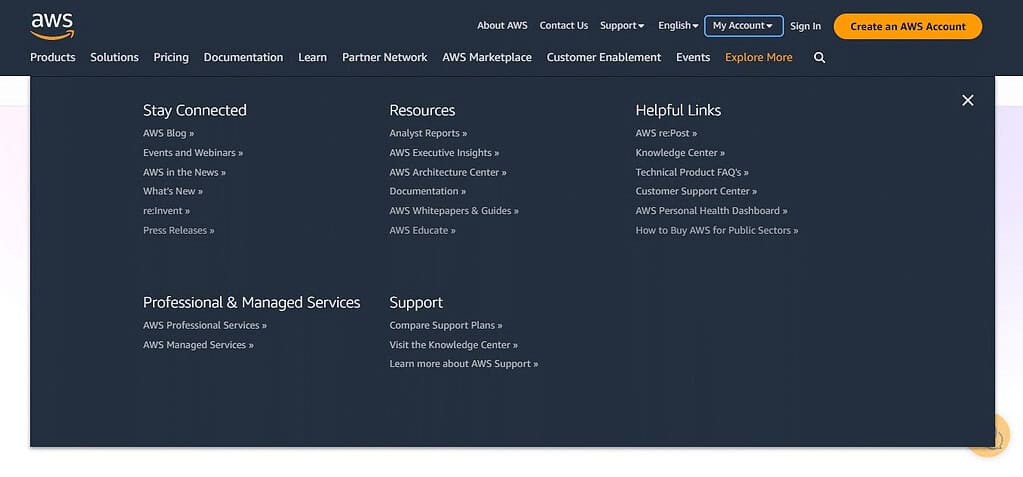Expand the My Account dropdown
Screen dimensions: 1023x477
point(744,25)
